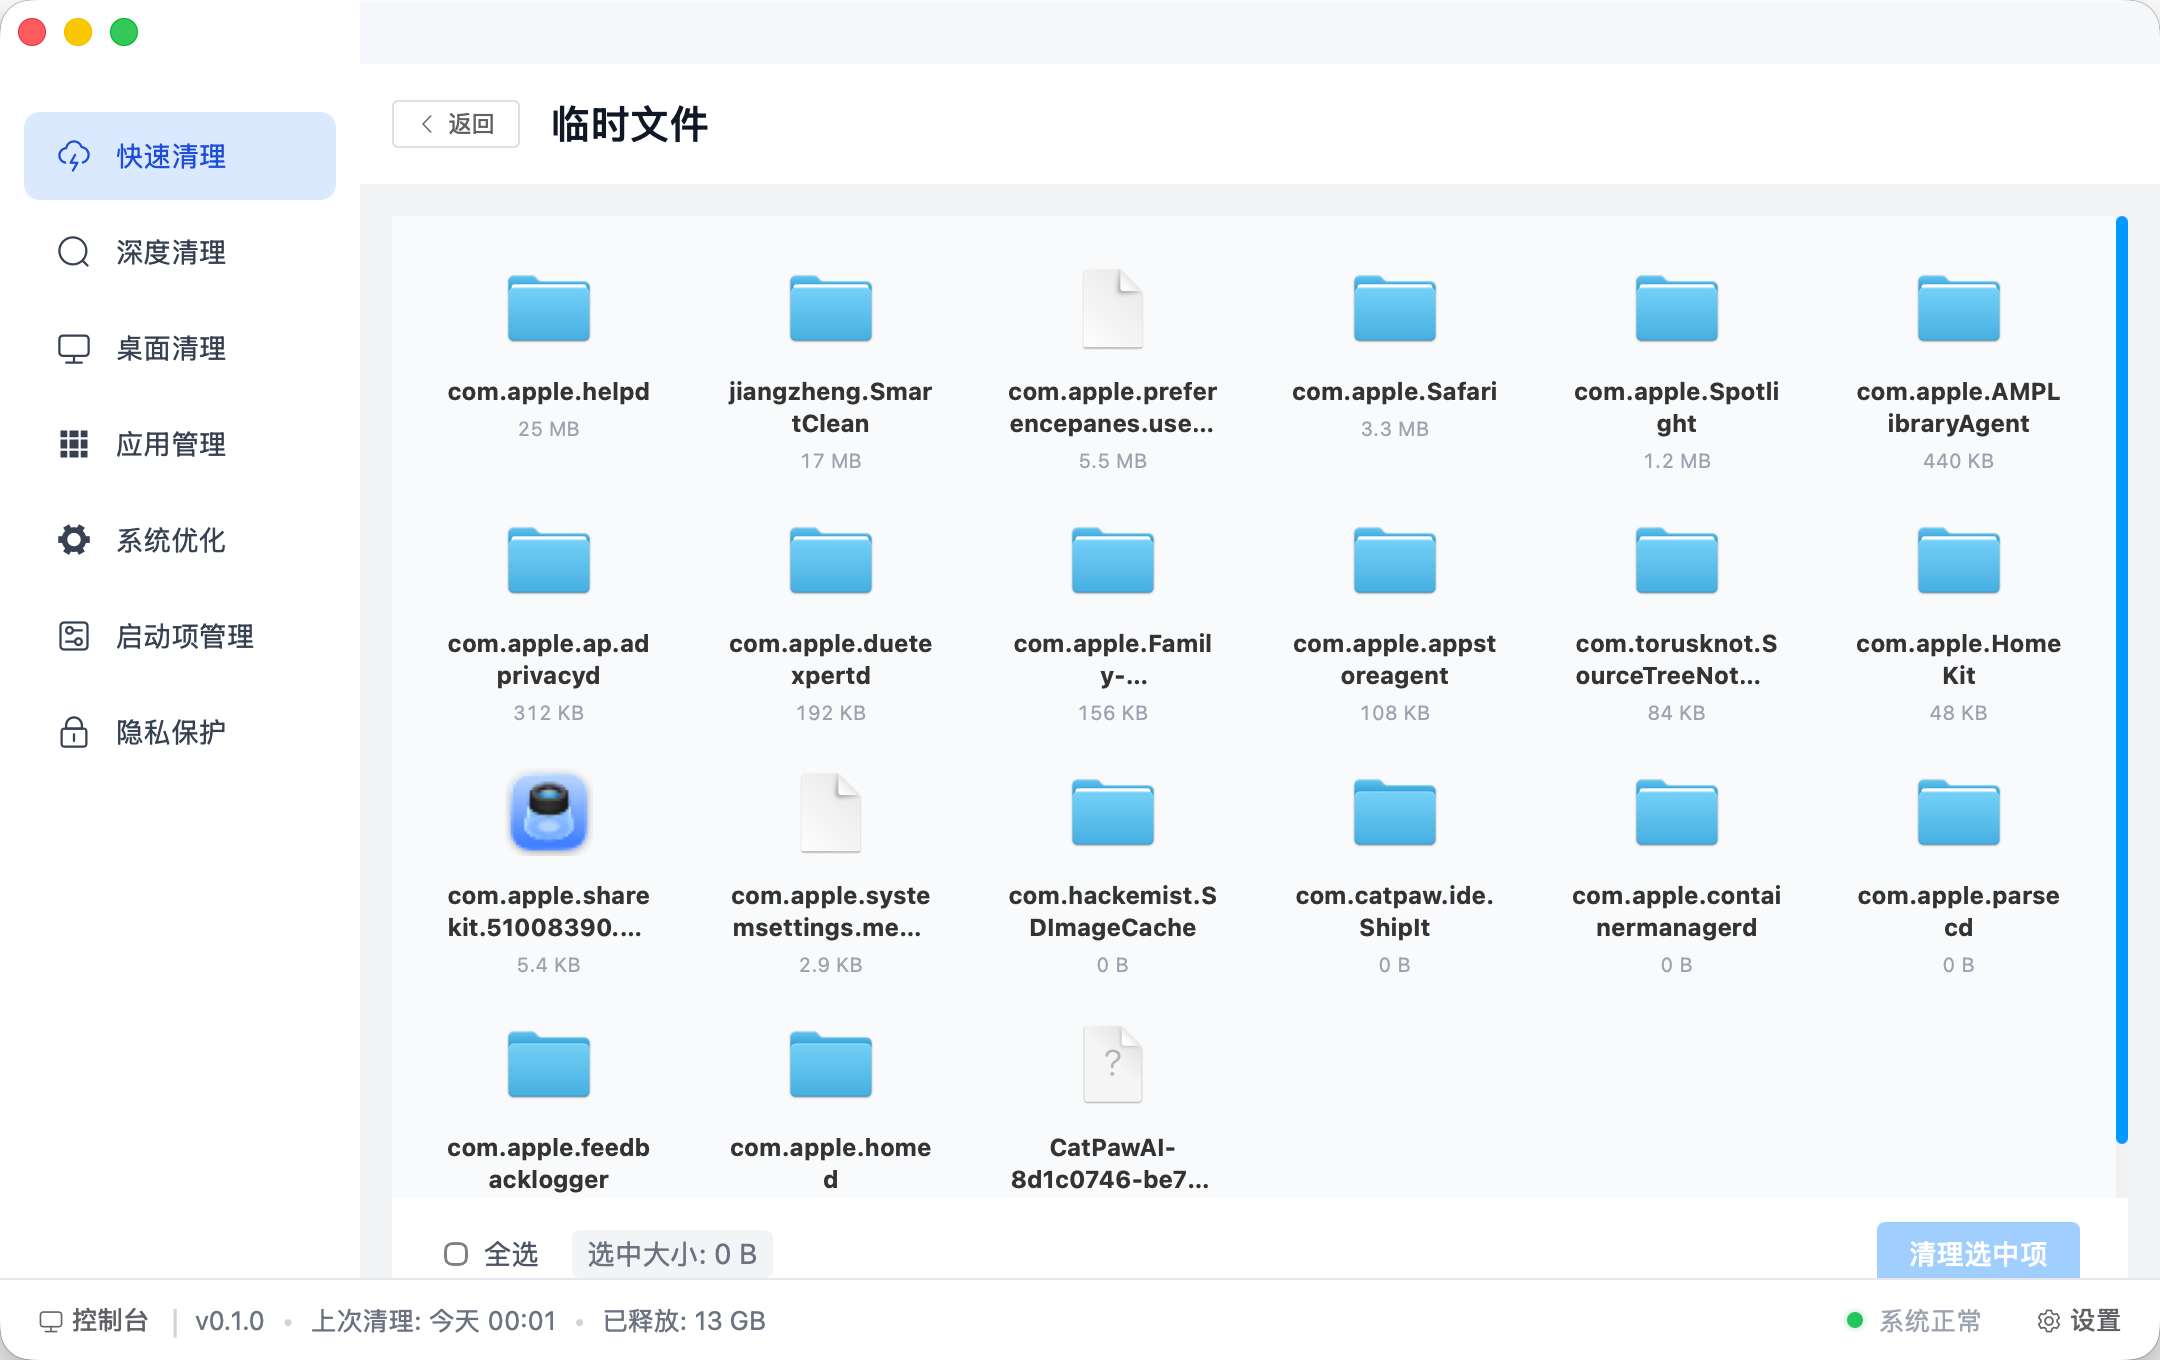
Task: Select the CatPawAI unknown file icon
Action: [1112, 1064]
